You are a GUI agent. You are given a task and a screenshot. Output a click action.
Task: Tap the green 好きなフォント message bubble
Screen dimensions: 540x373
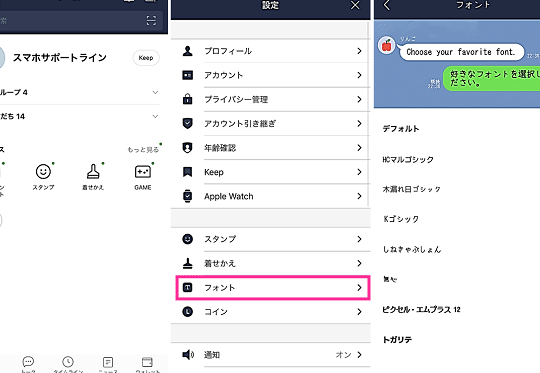click(x=491, y=78)
